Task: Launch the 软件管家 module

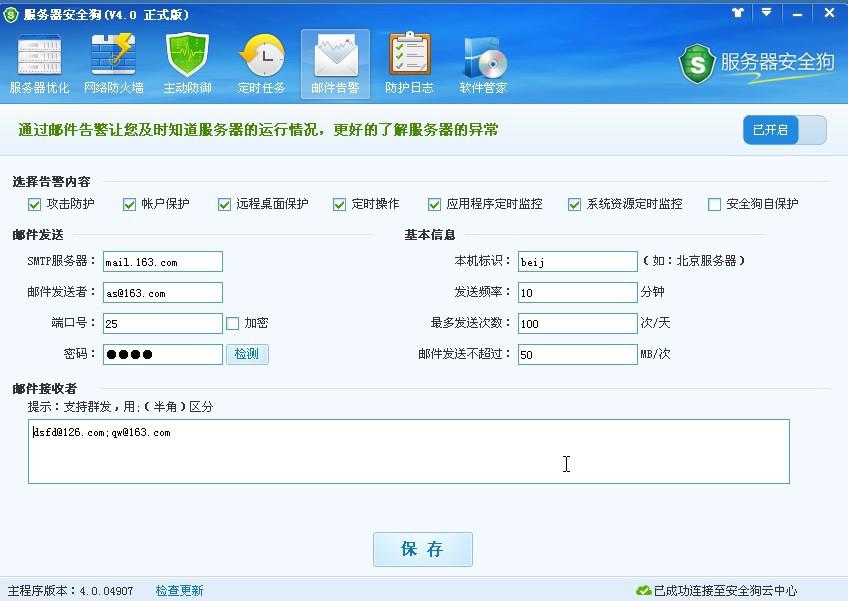Action: pyautogui.click(x=483, y=62)
